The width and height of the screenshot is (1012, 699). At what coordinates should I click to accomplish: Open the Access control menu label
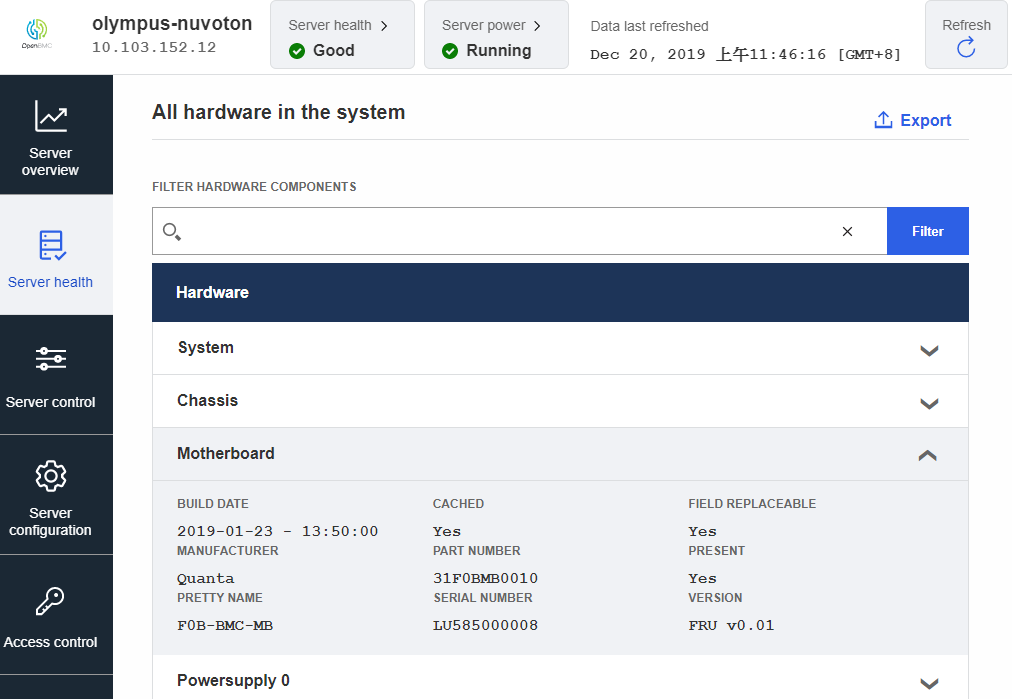point(51,642)
